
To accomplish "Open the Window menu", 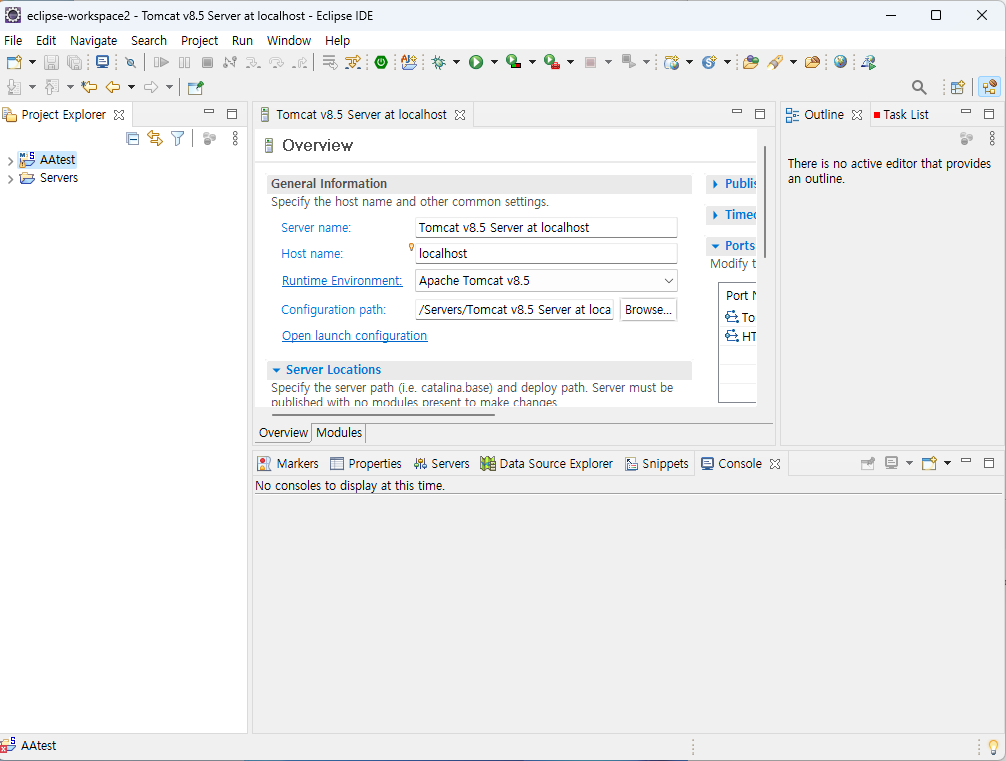I will click(x=289, y=40).
